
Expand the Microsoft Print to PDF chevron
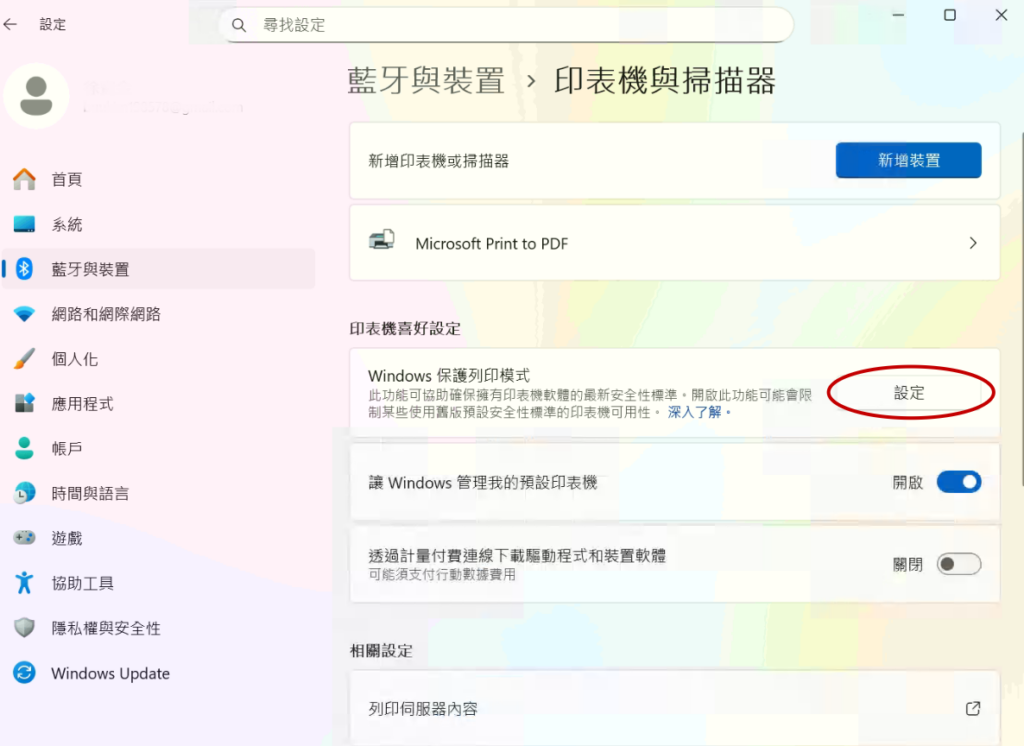pyautogui.click(x=973, y=243)
